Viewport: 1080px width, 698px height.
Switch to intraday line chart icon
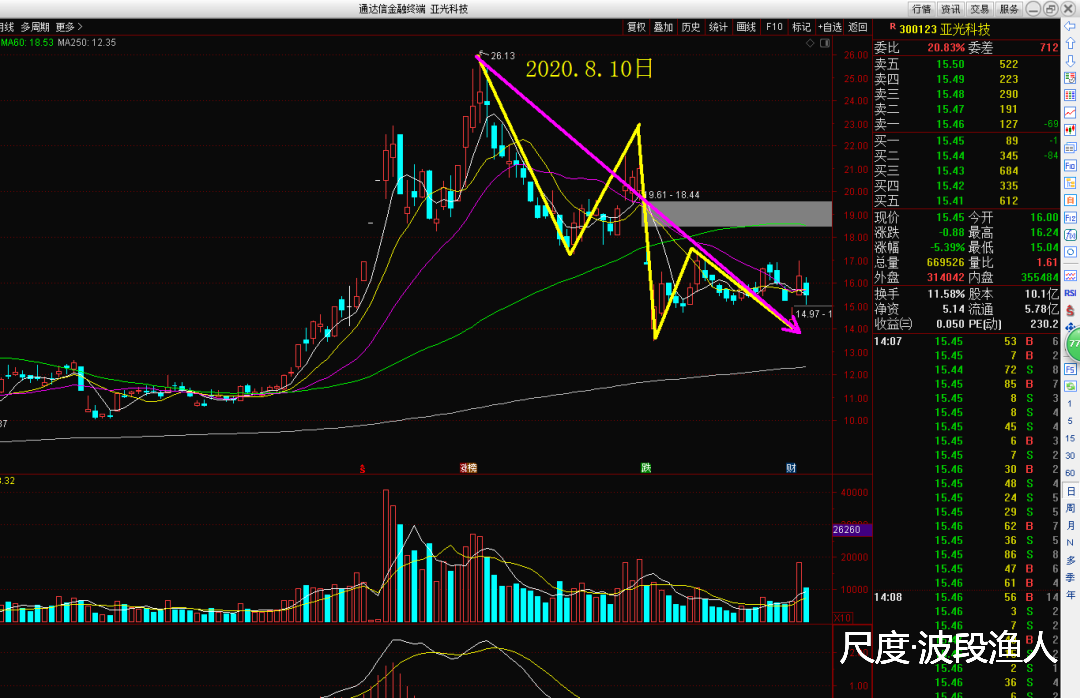1070,112
